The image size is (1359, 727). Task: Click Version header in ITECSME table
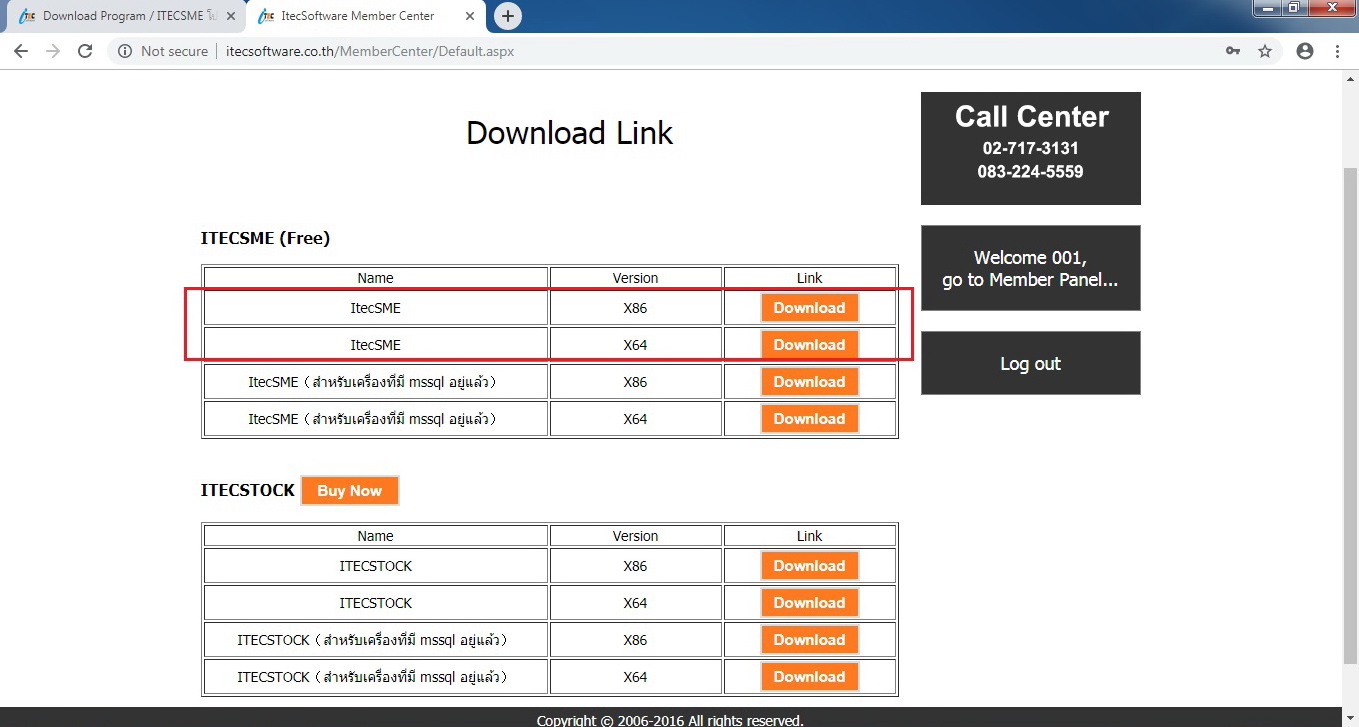[635, 278]
